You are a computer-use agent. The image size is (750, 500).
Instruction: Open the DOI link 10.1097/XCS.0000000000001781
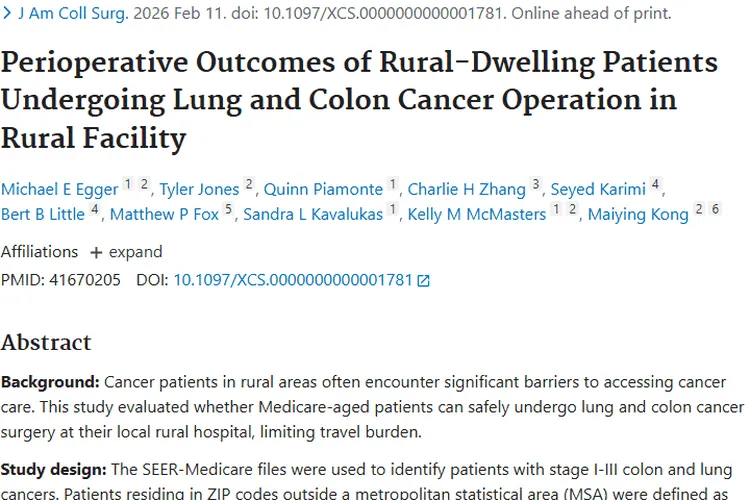pos(292,280)
